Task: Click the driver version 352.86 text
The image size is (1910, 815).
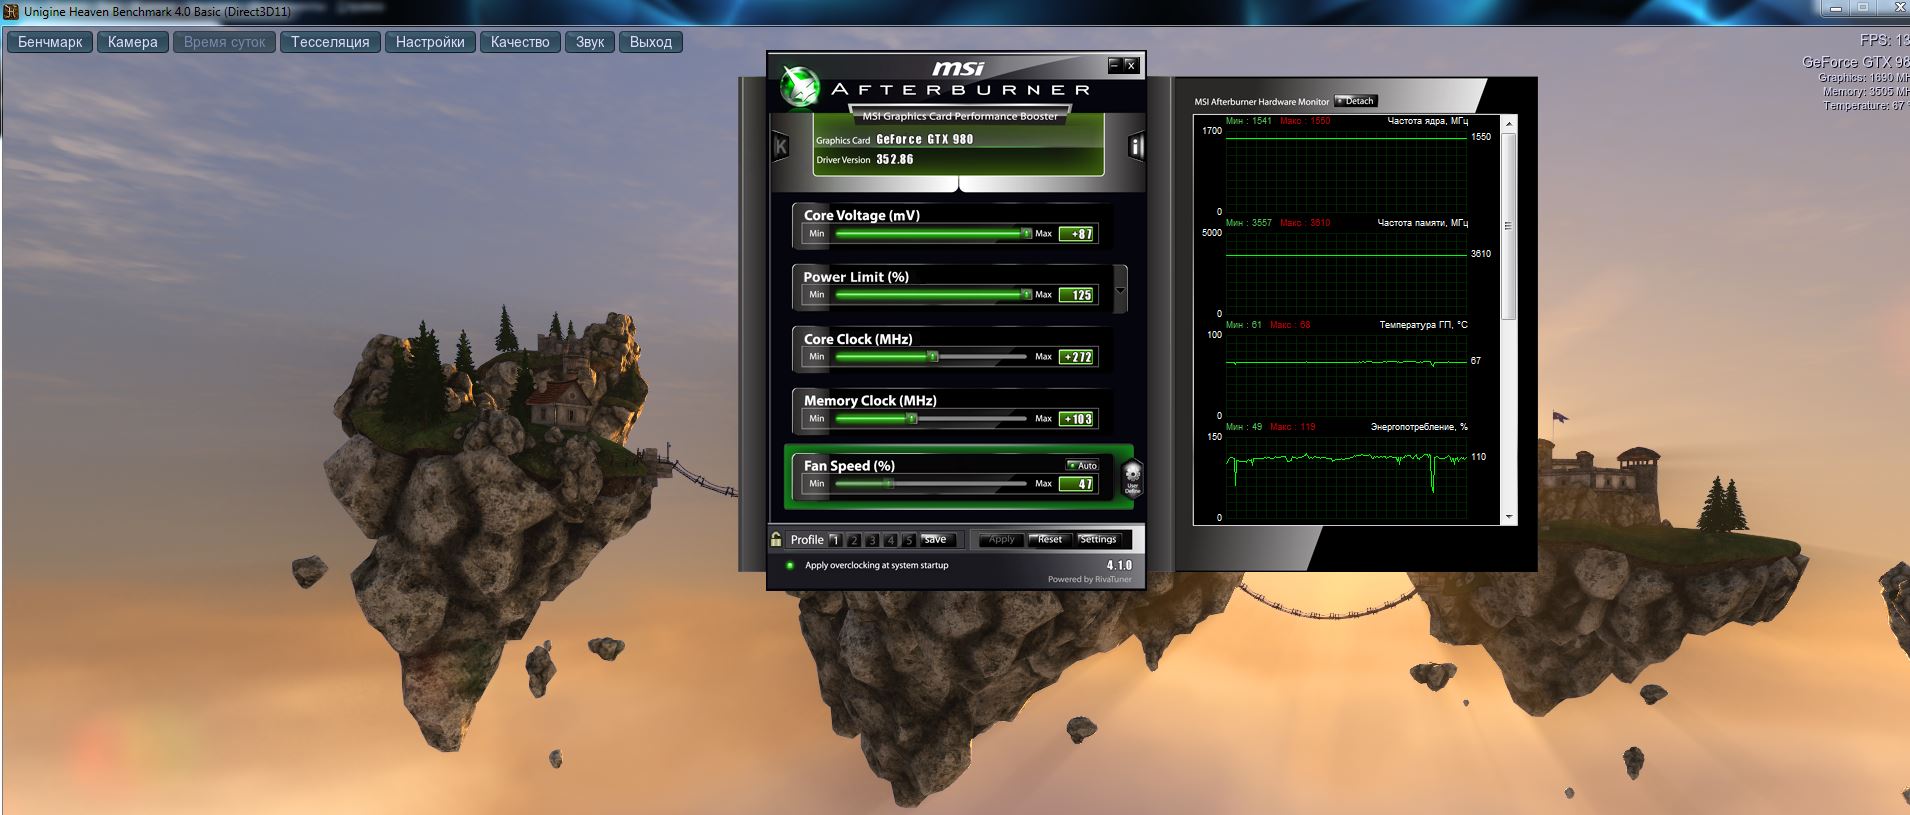Action: [x=894, y=160]
